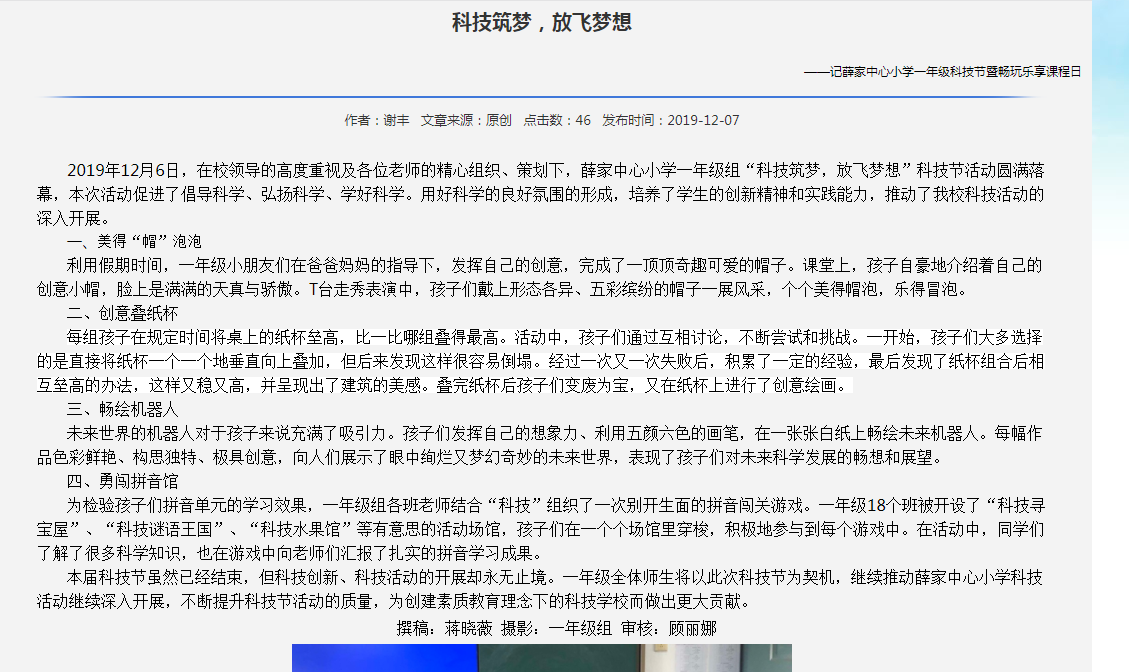
Task: Click the paragraph starting 2019年12月6日
Action: (540, 194)
